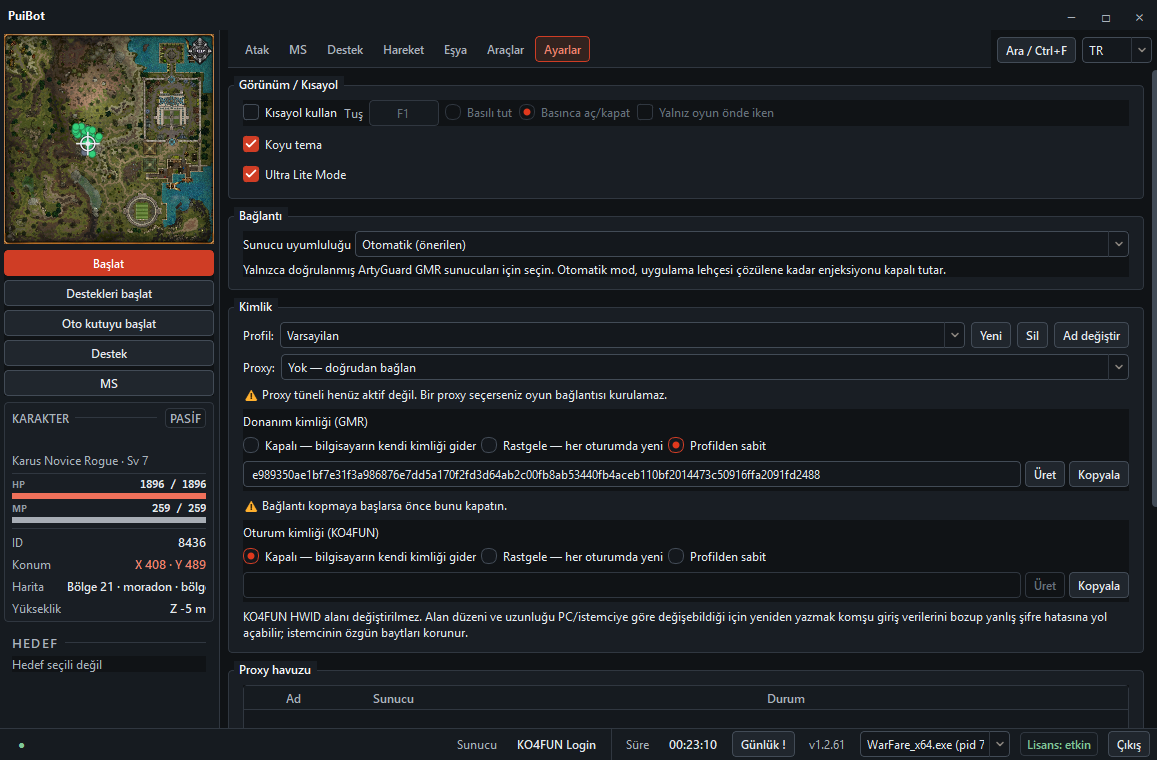Toggle the Koyu tema checkbox
Screen dimensions: 1157x760
(251, 145)
